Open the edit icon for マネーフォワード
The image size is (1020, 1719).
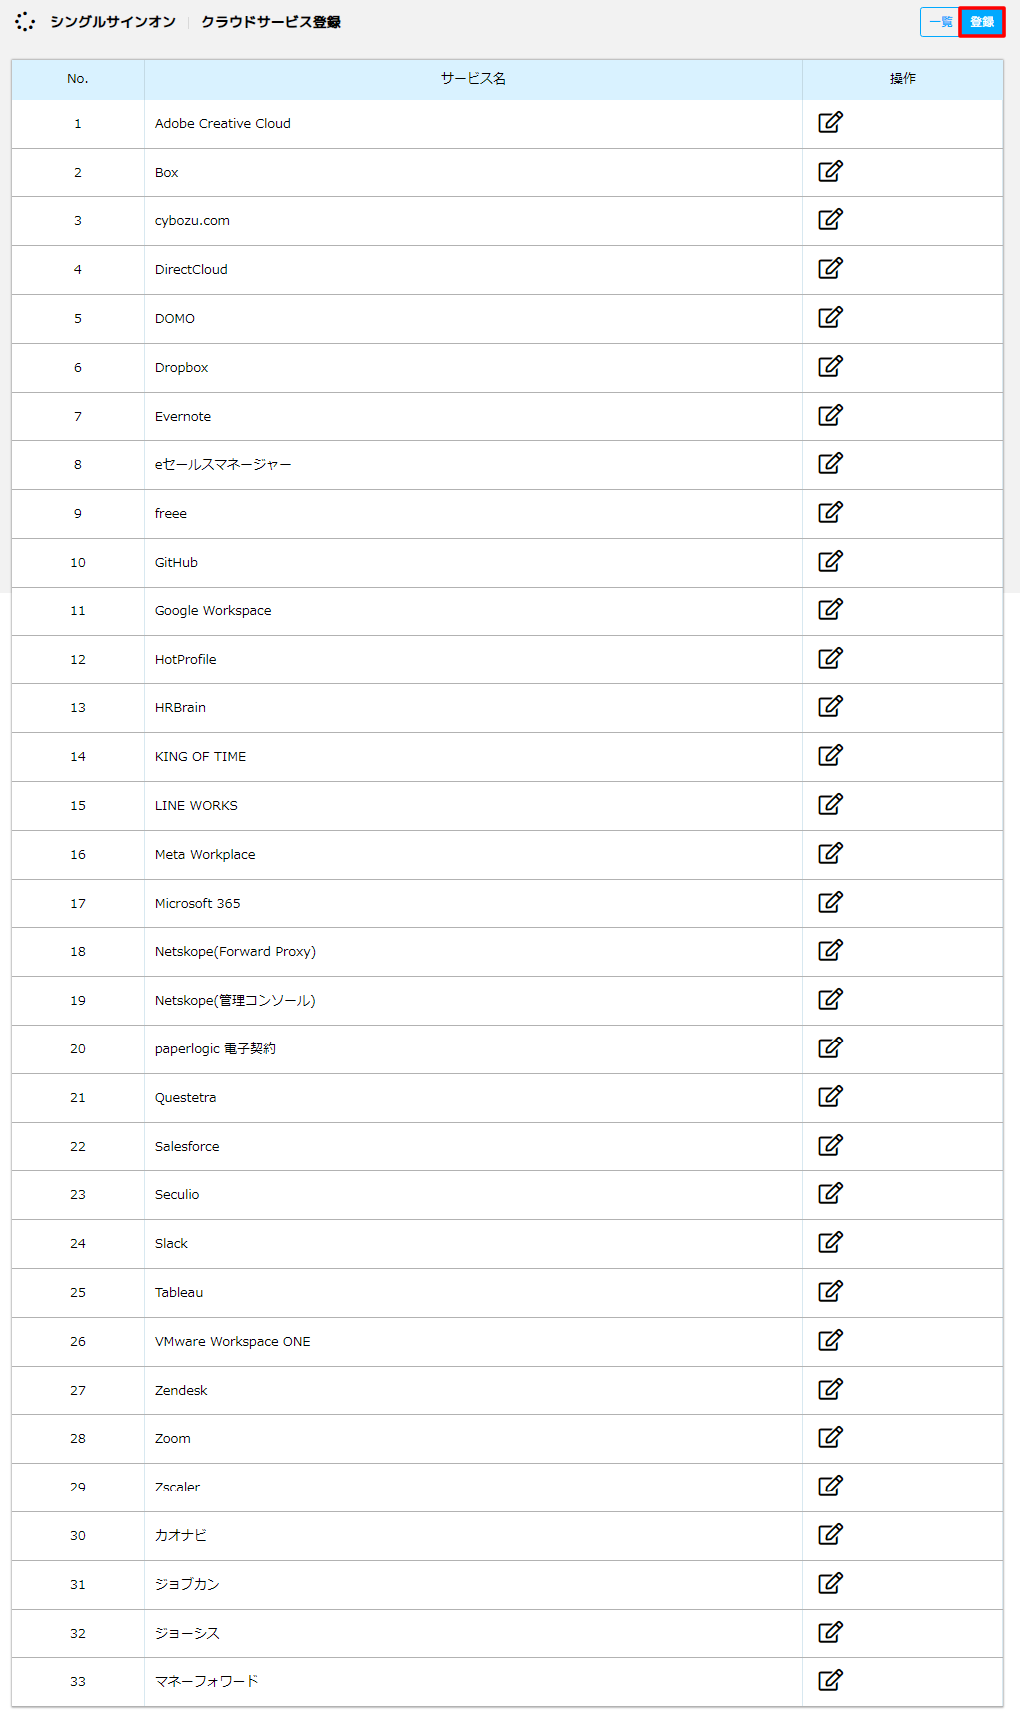coord(831,1680)
